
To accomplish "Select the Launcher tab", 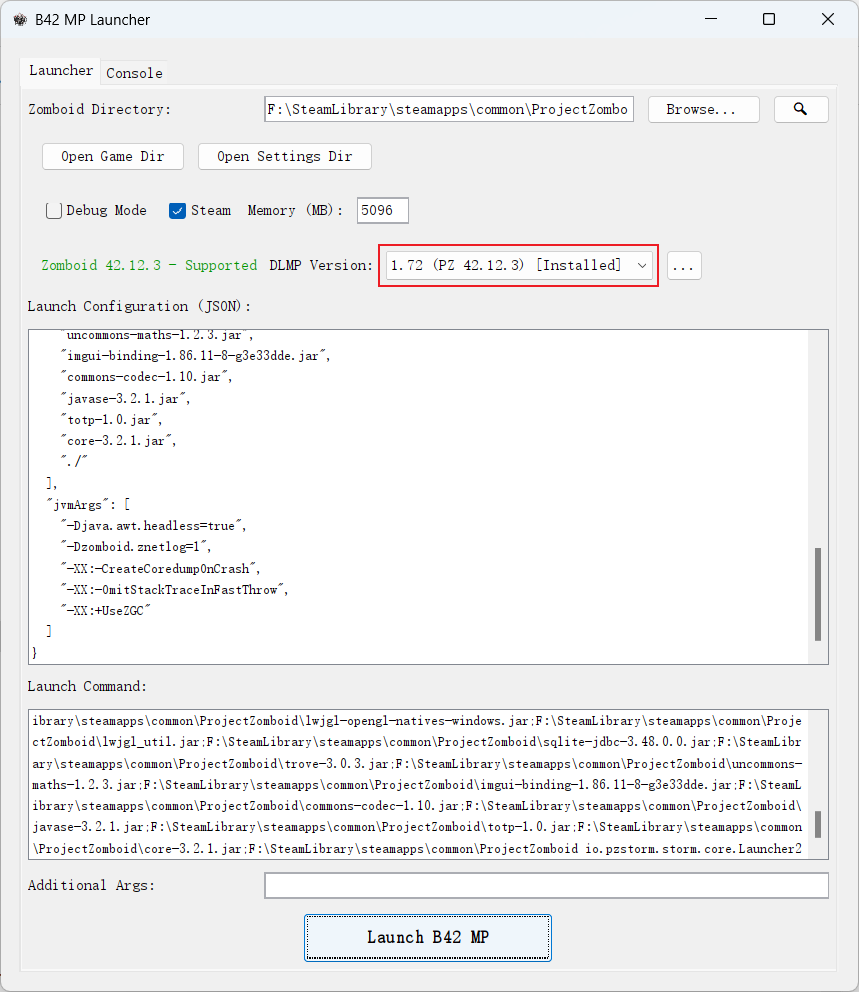I will (61, 71).
